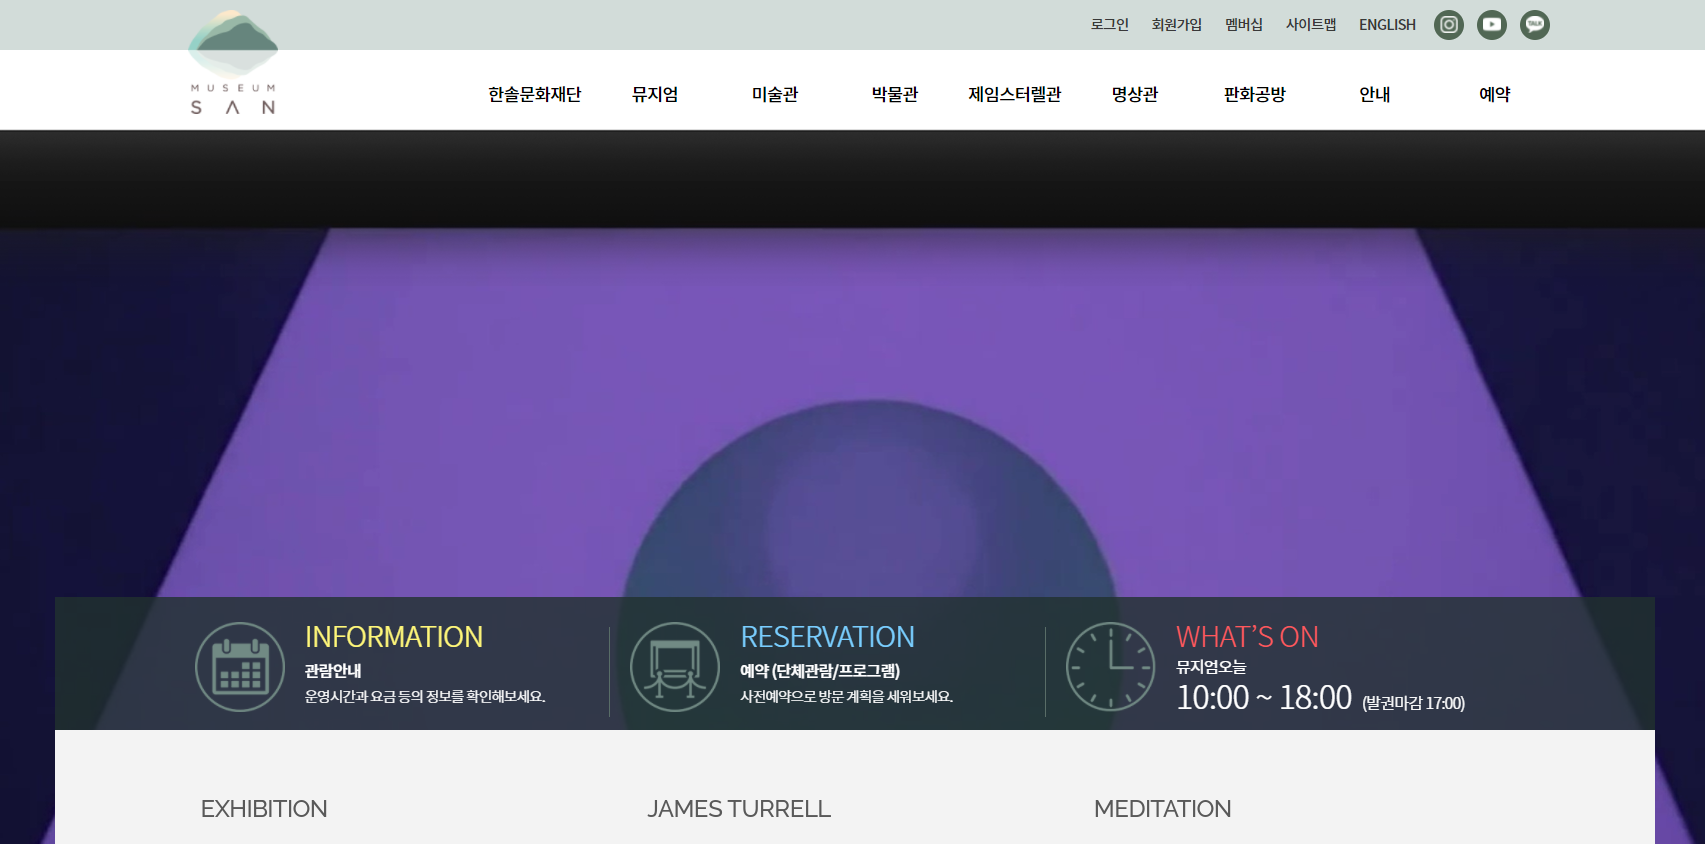Click the WHAT'S ON heading

(1247, 637)
